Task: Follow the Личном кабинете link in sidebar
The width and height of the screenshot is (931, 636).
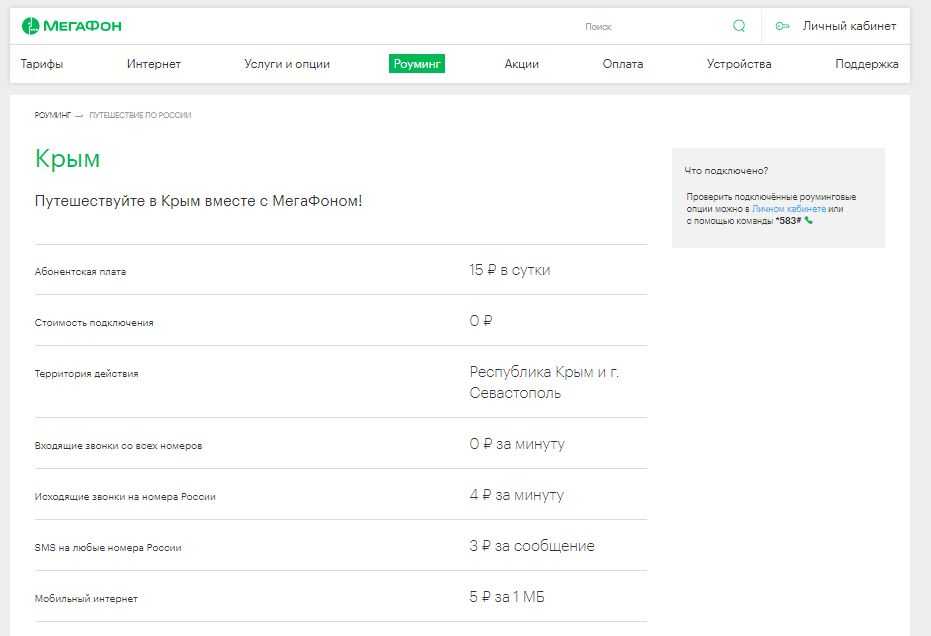Action: (x=789, y=209)
